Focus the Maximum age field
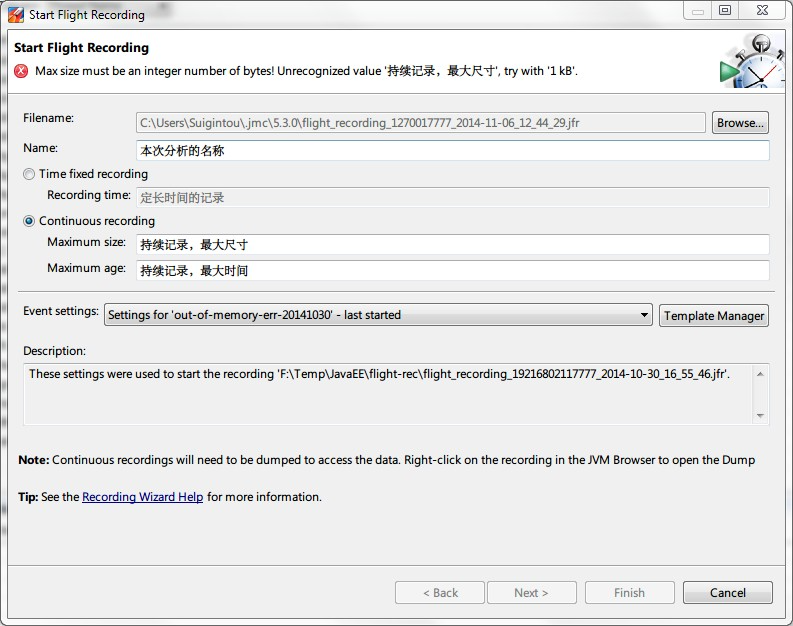This screenshot has height=626, width=793. tap(453, 271)
